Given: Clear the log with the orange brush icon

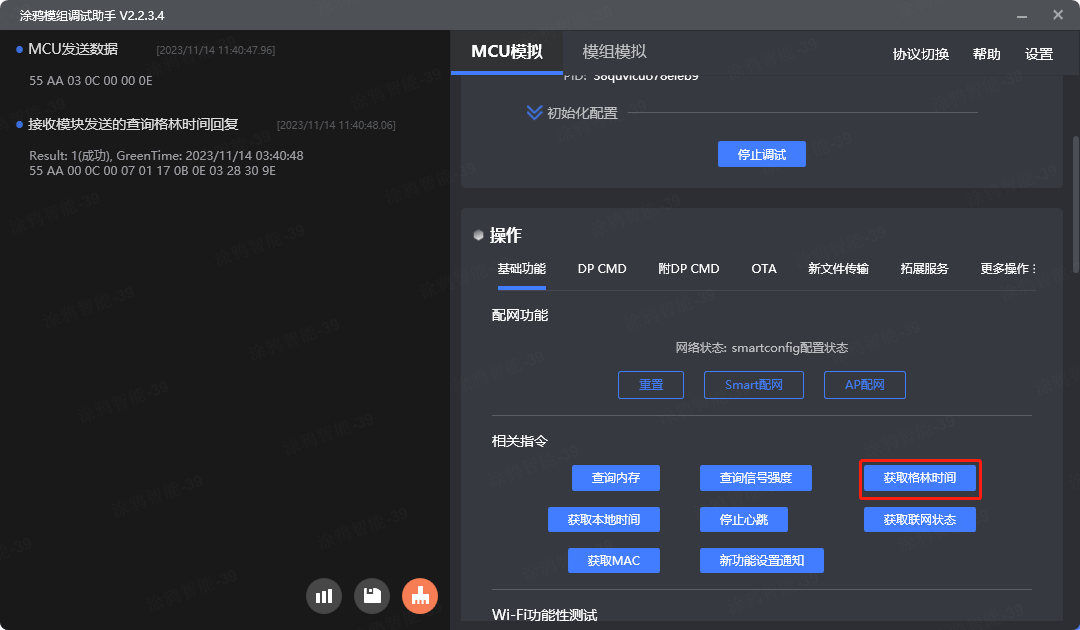Looking at the screenshot, I should pyautogui.click(x=419, y=595).
